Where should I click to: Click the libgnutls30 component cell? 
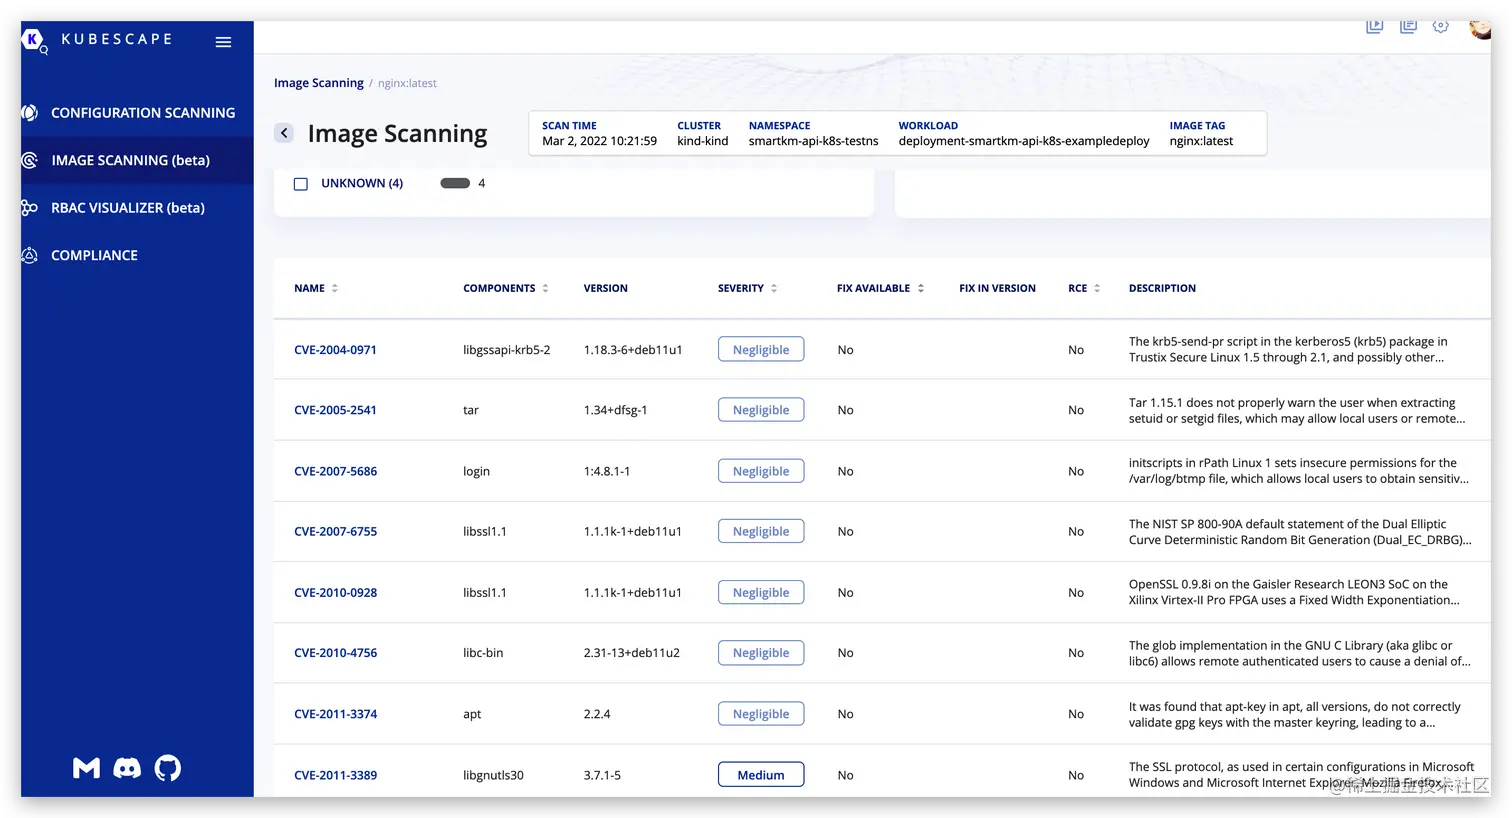[x=493, y=775]
